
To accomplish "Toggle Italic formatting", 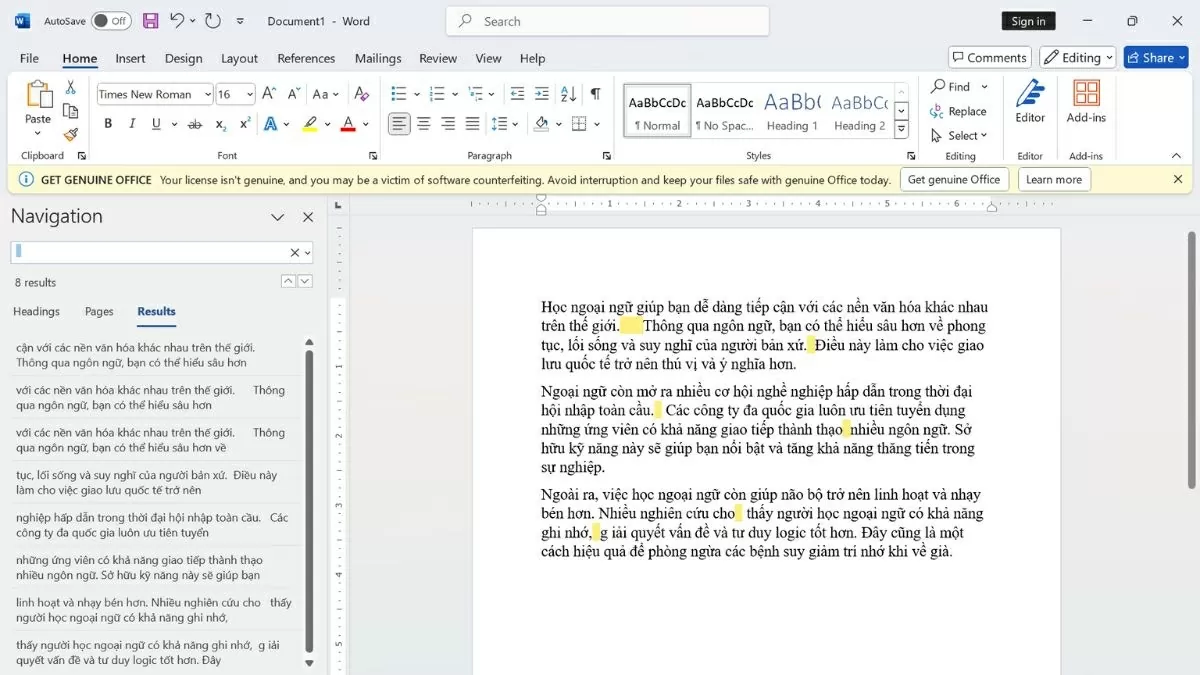I will tap(132, 124).
